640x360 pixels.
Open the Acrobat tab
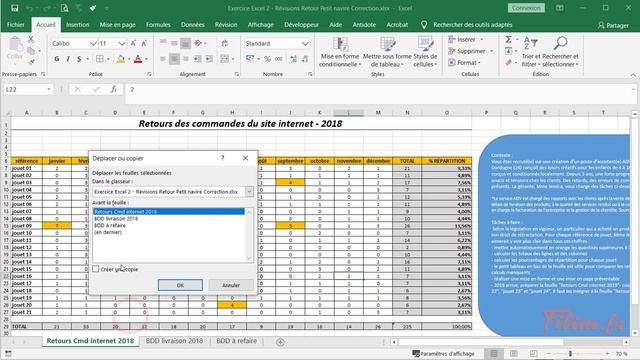[397, 25]
